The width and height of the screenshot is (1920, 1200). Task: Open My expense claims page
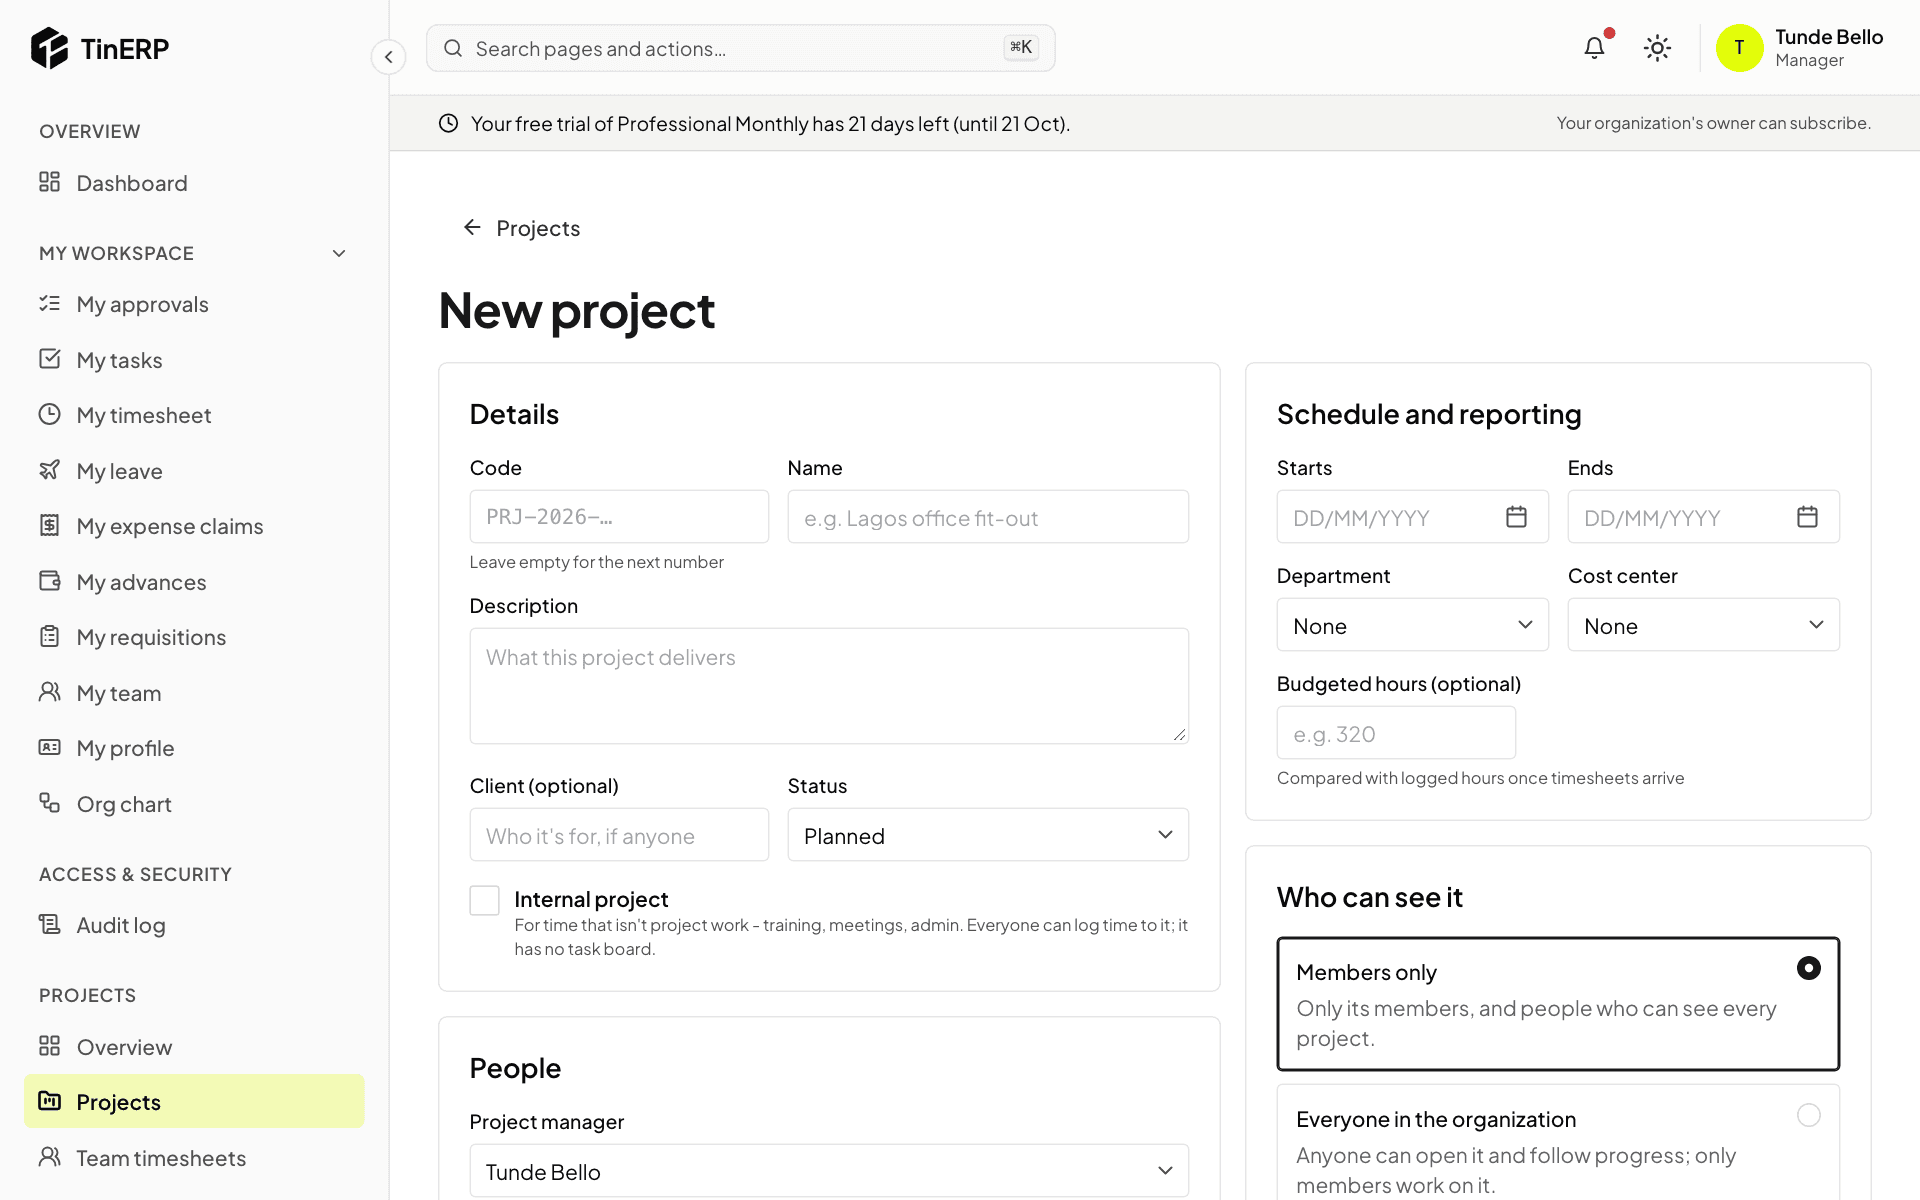coord(194,526)
